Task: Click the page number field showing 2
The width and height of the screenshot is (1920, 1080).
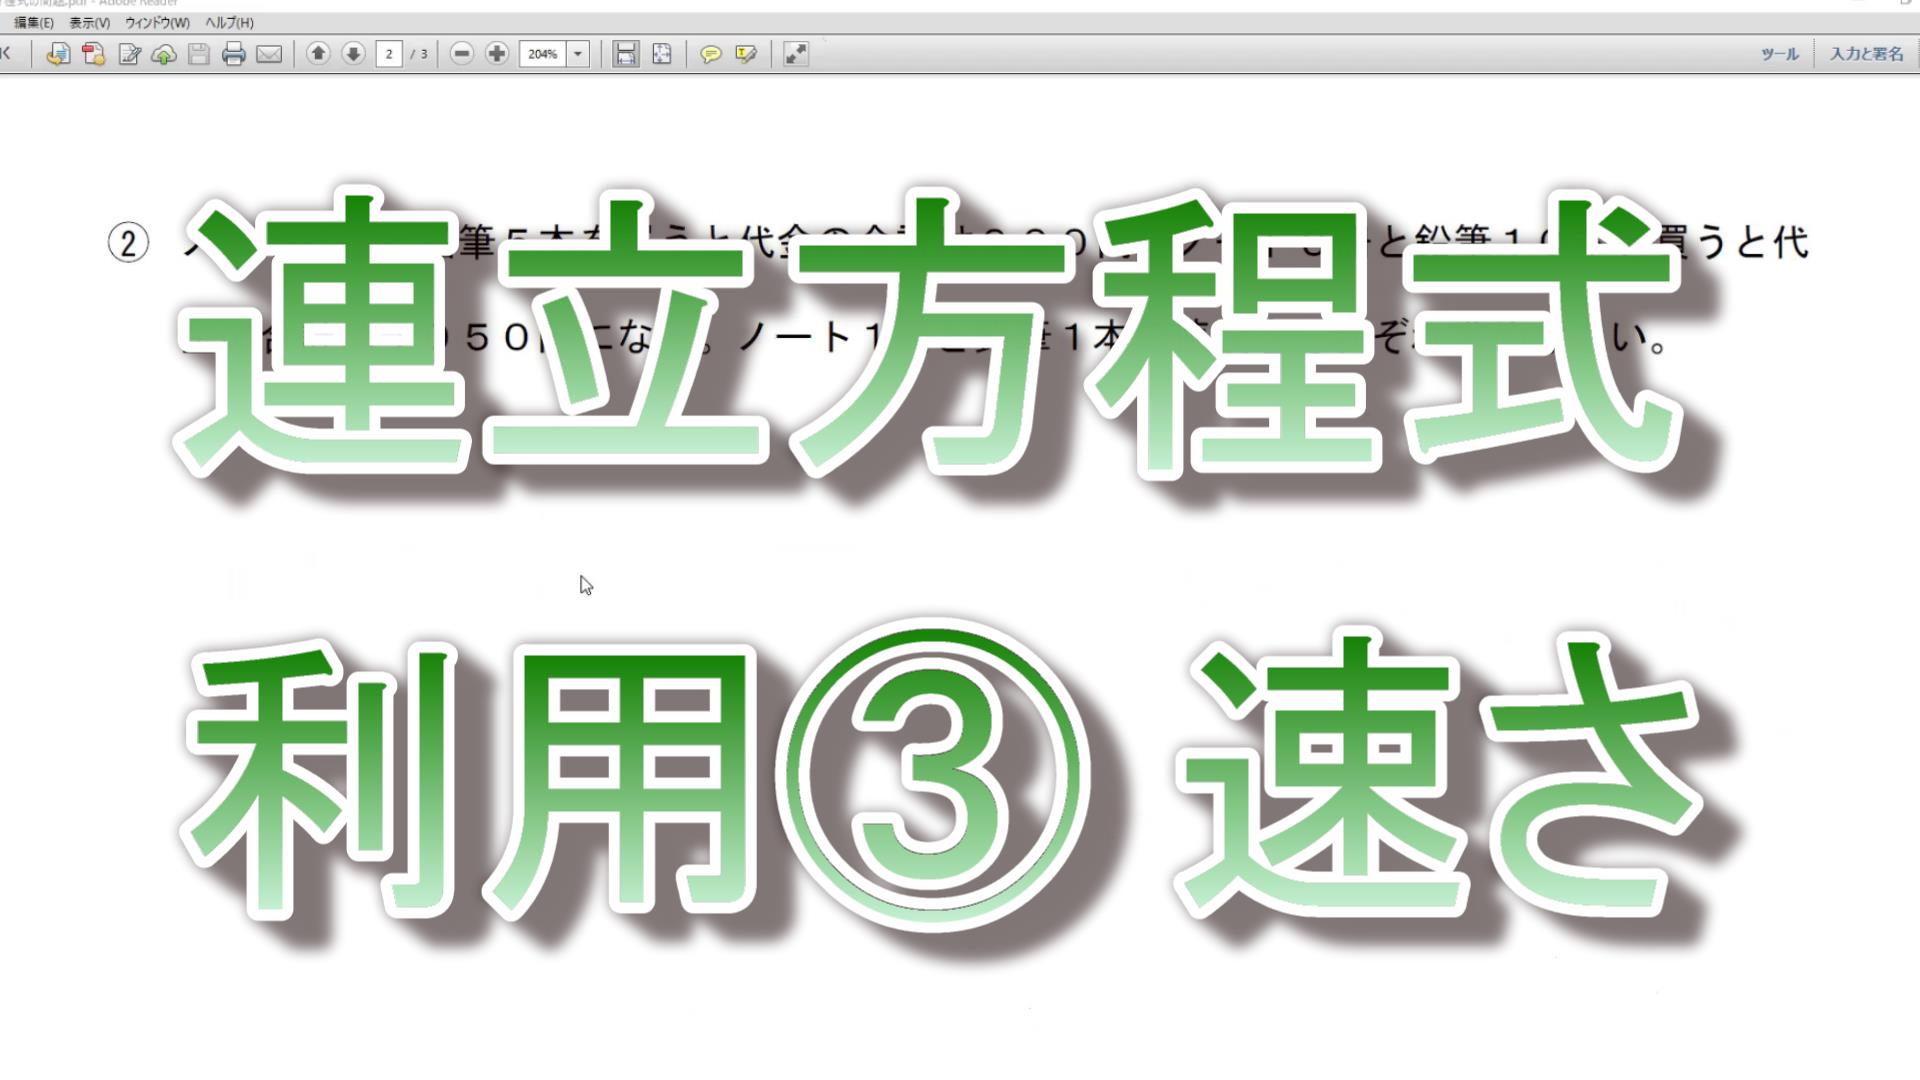Action: [389, 54]
